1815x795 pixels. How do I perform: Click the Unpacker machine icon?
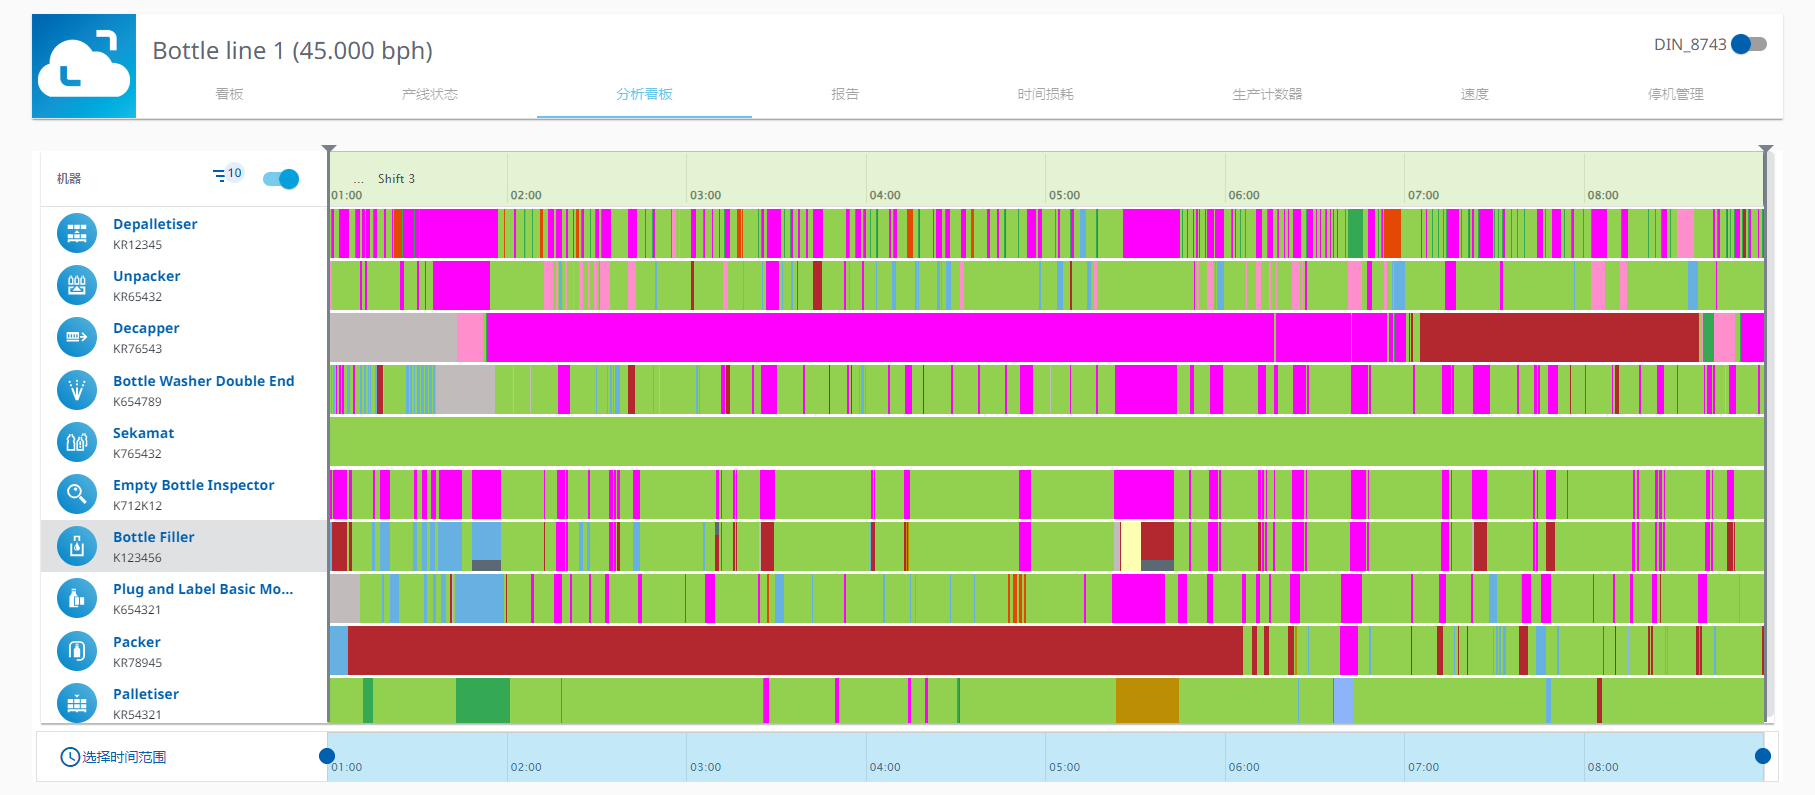77,285
